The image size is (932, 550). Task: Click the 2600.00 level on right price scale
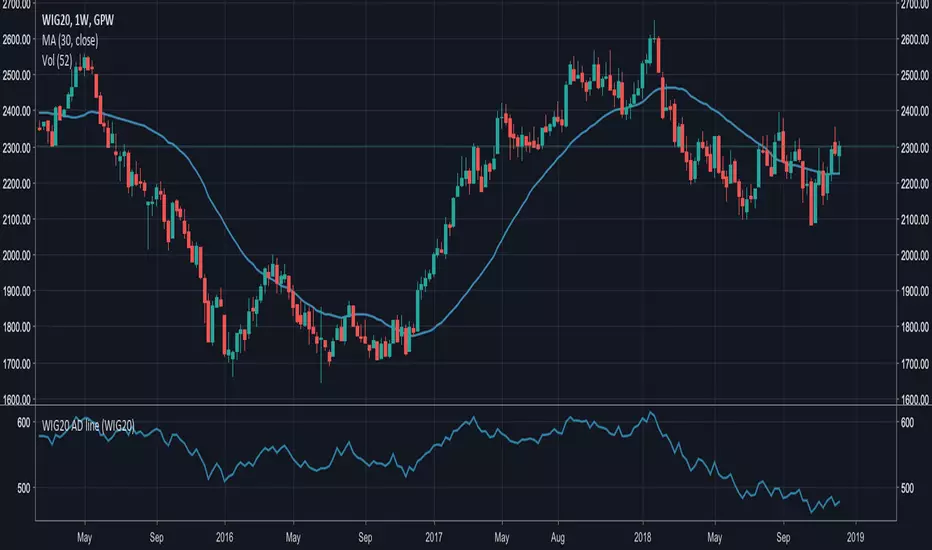(914, 40)
